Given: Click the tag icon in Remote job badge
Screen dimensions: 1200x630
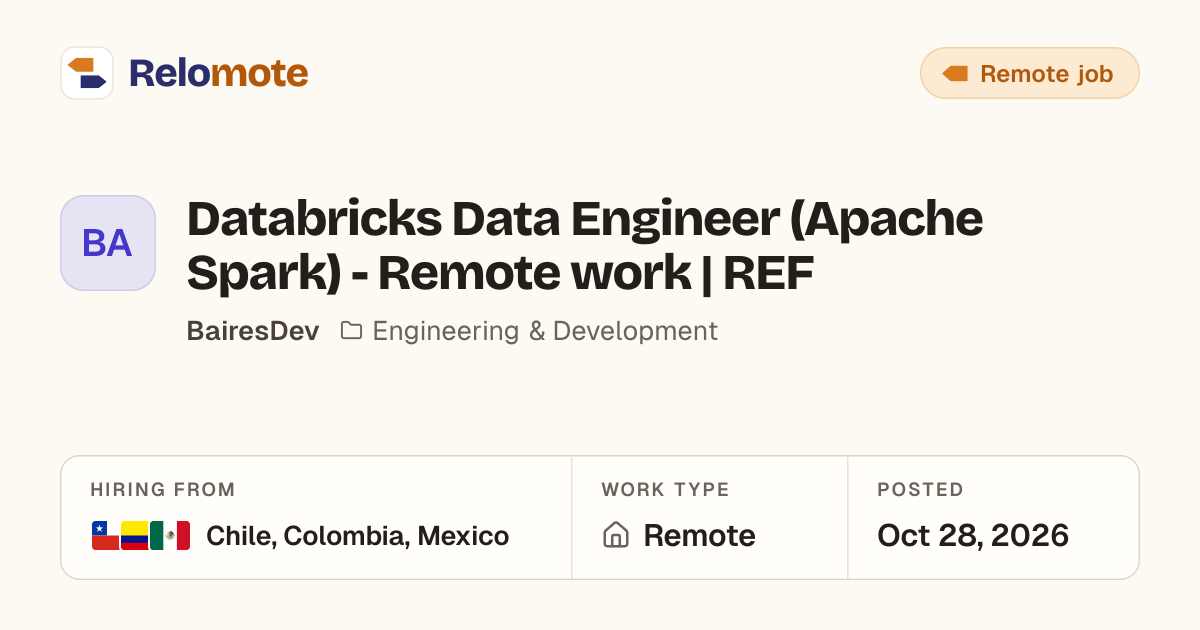Looking at the screenshot, I should click(955, 74).
